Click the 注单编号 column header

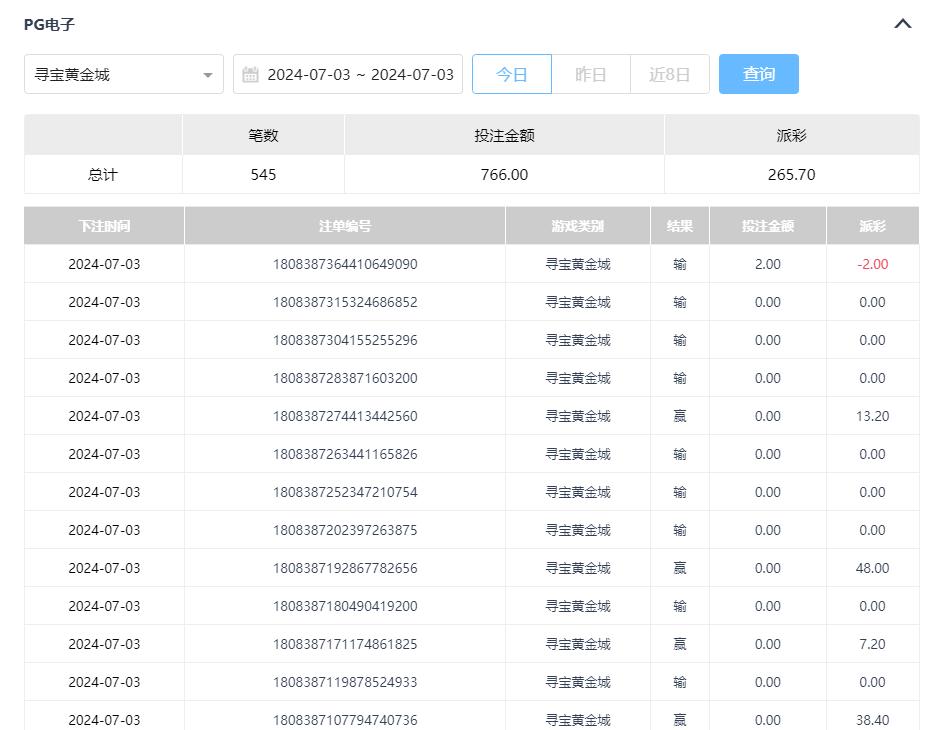(345, 226)
